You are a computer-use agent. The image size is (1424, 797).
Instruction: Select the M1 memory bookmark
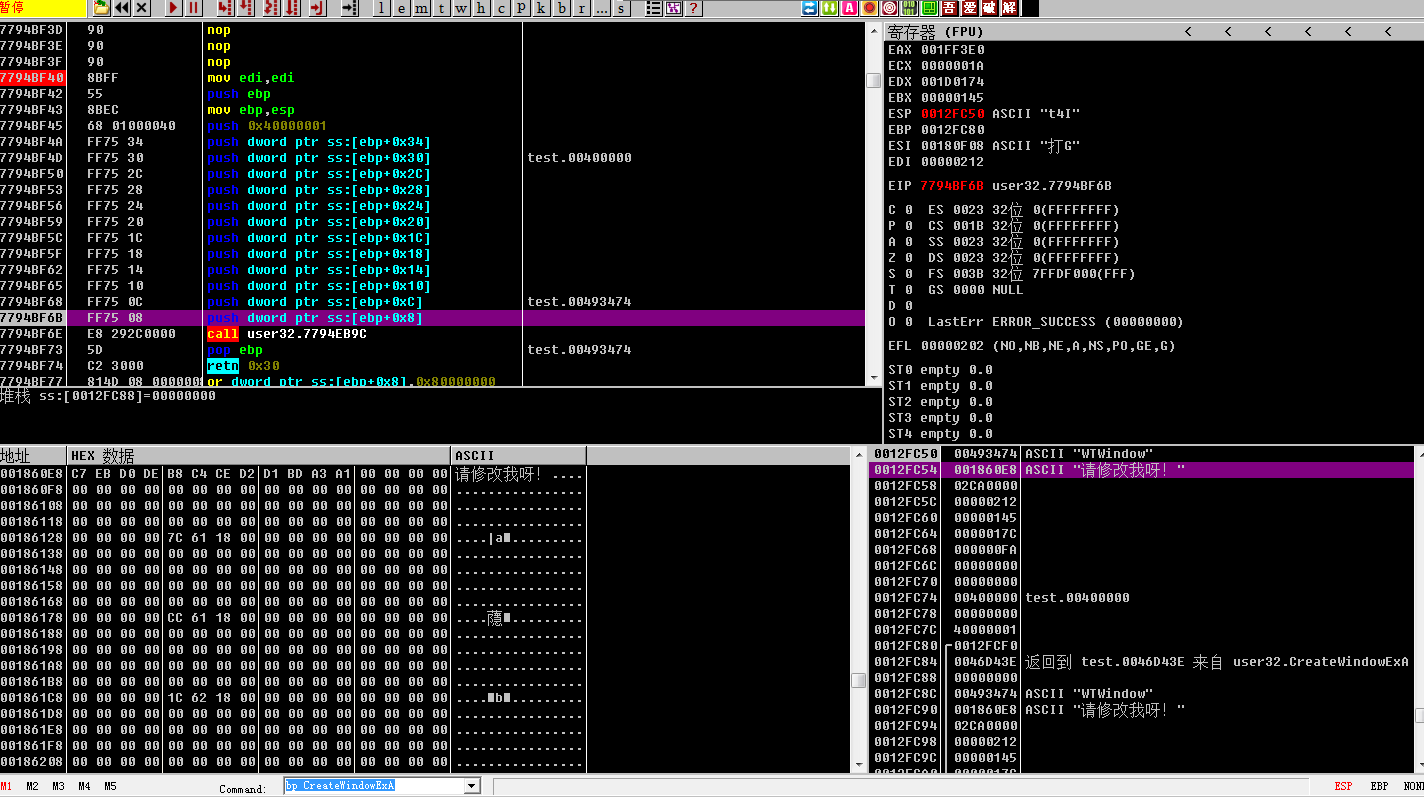[7, 786]
